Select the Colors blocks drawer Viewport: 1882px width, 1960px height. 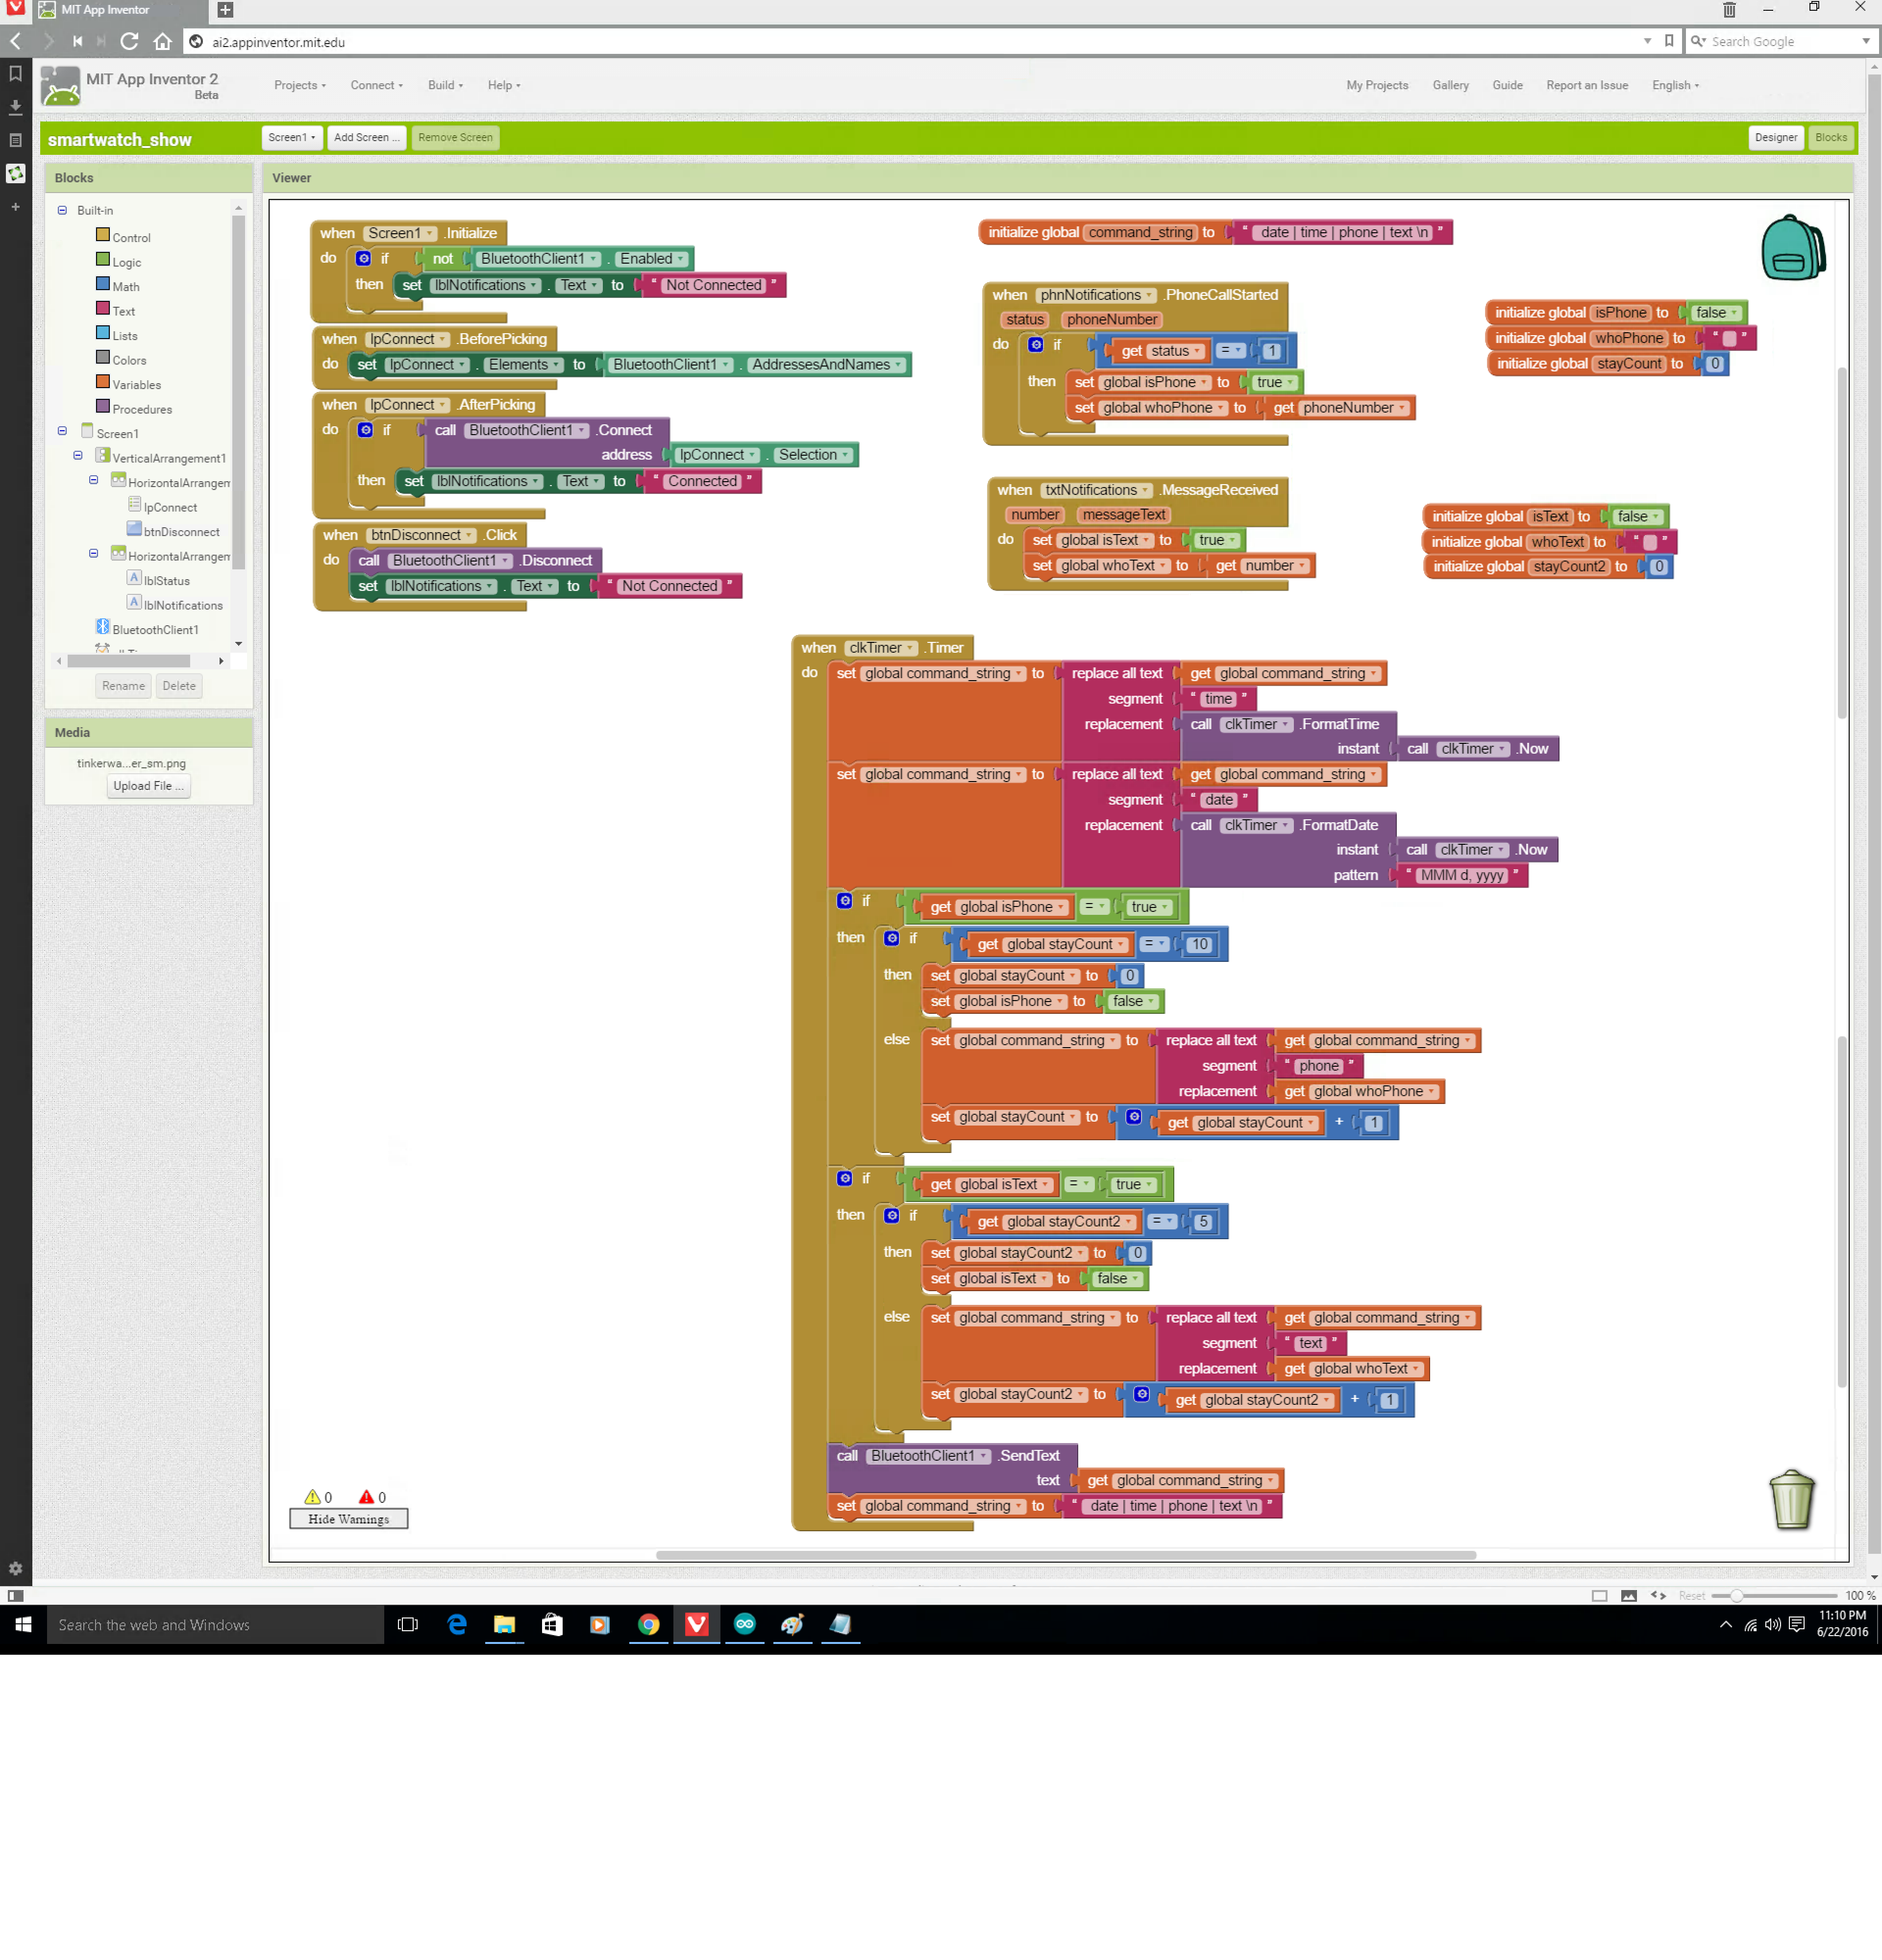pos(128,359)
